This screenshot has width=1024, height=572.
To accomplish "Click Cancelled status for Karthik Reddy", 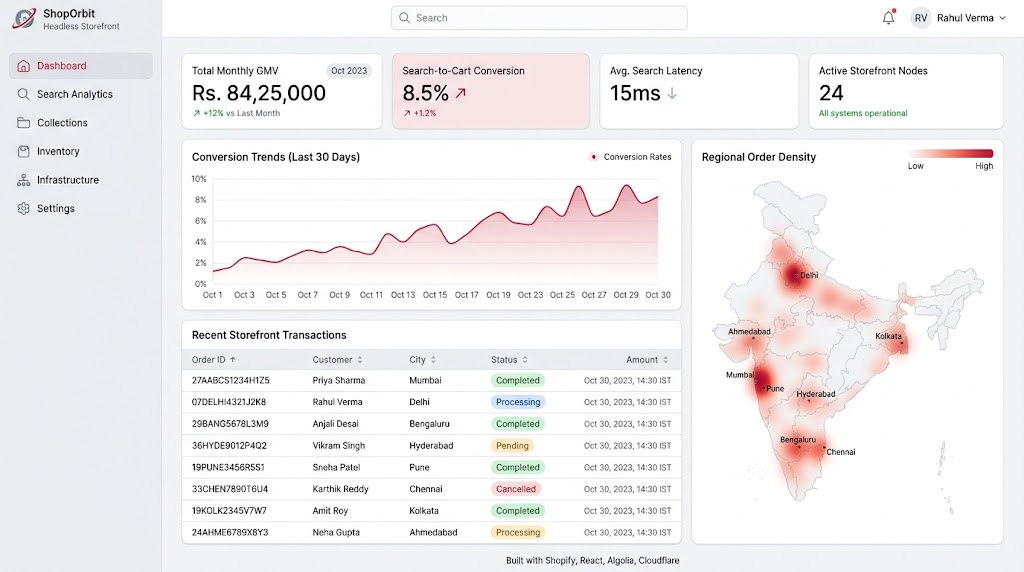I will (516, 489).
